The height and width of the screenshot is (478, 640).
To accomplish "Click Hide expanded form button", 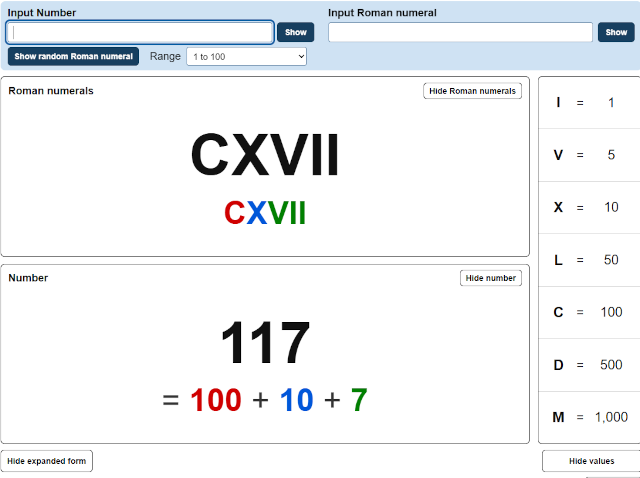I will click(x=47, y=461).
